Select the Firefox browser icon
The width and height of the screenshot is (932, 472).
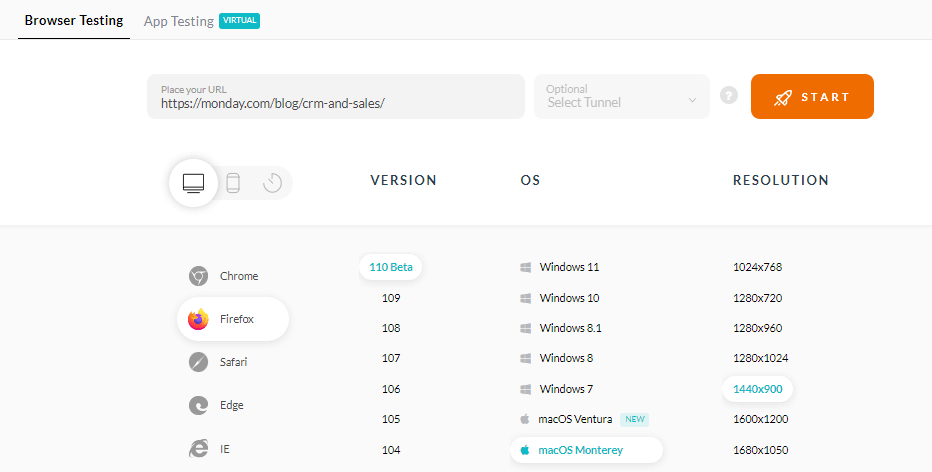click(198, 320)
